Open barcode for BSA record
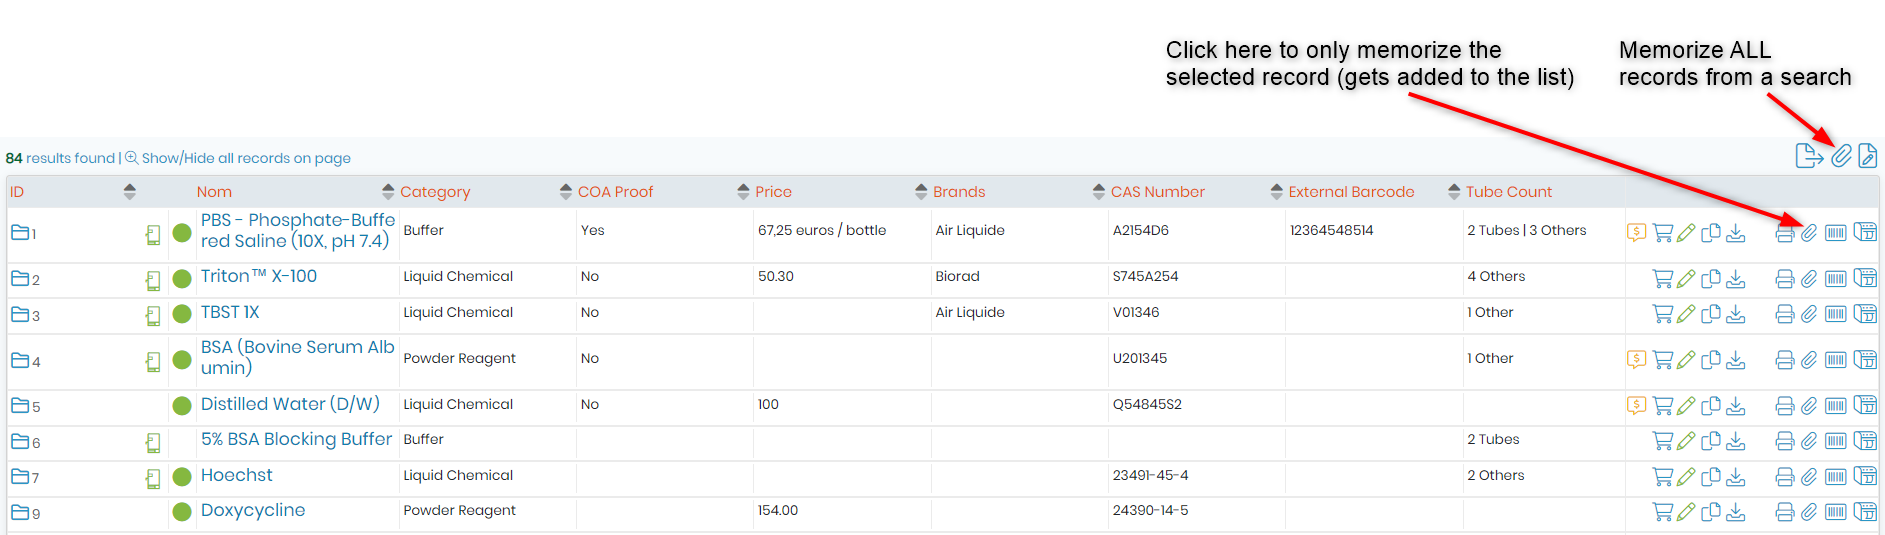The width and height of the screenshot is (1885, 535). click(1835, 360)
